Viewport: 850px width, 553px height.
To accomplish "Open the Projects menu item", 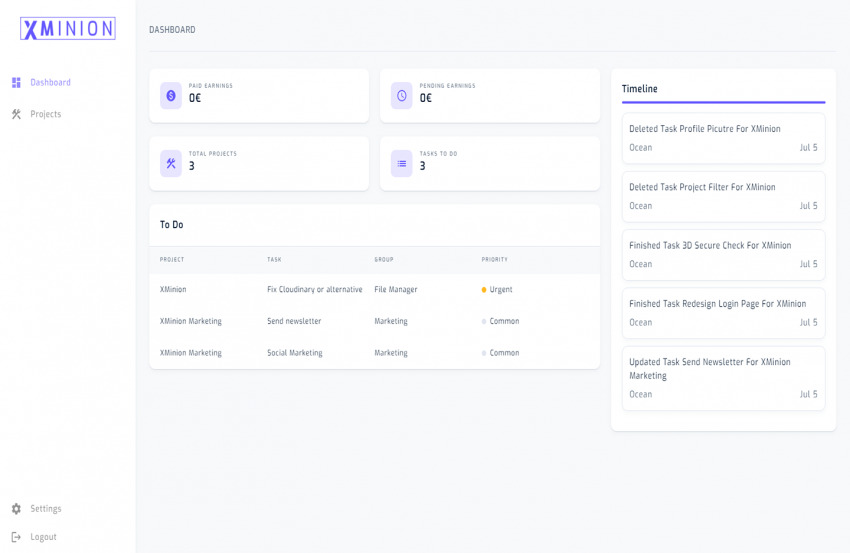I will tap(45, 115).
